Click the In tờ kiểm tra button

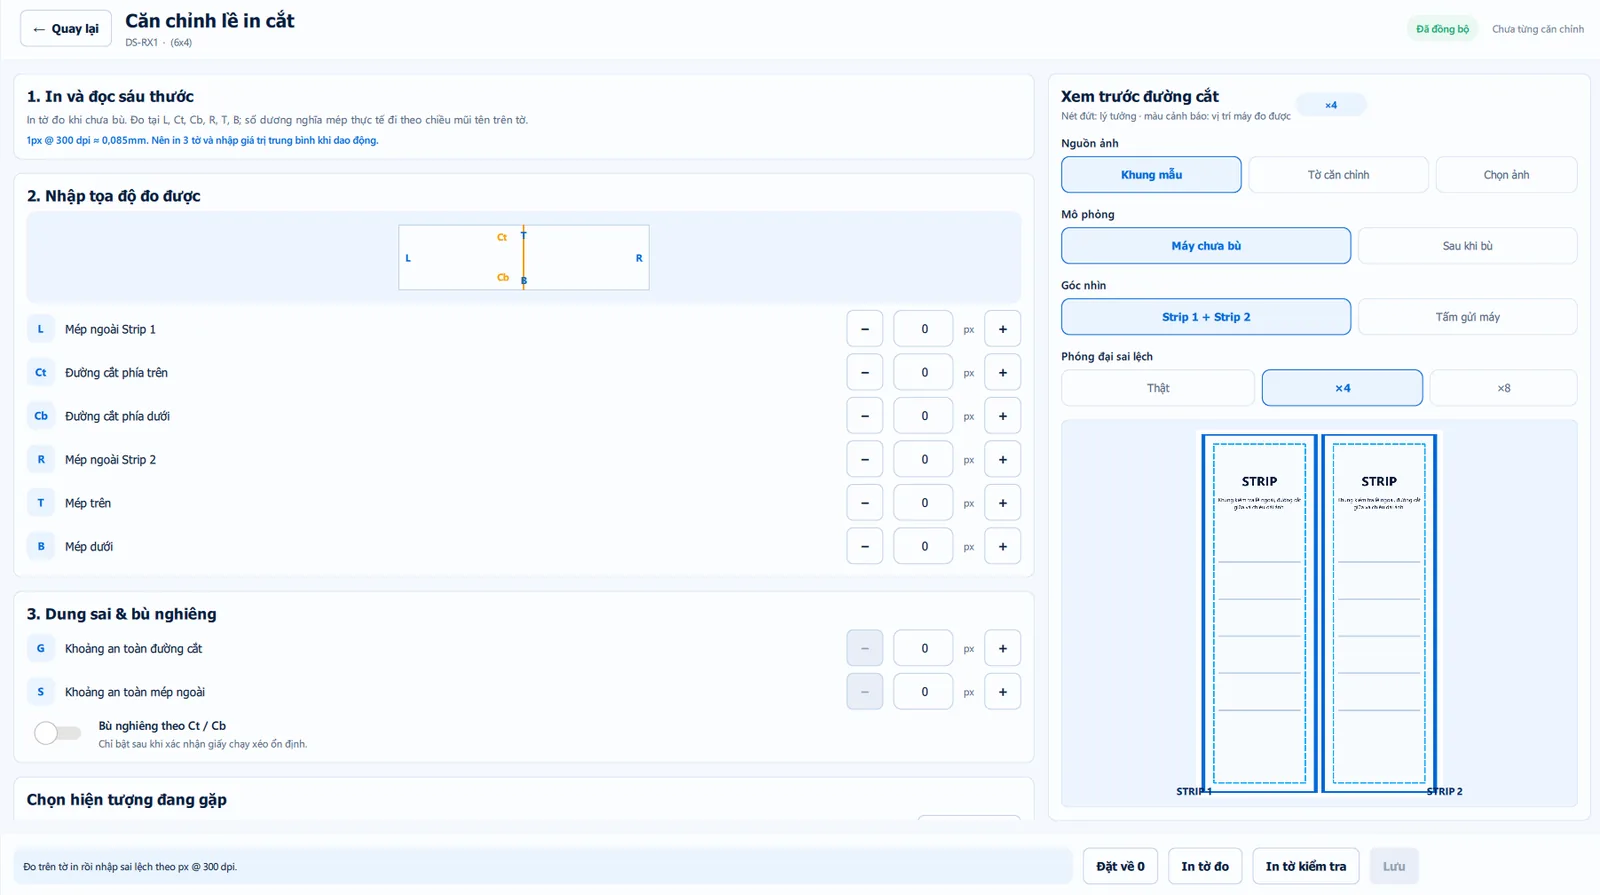(x=1306, y=866)
